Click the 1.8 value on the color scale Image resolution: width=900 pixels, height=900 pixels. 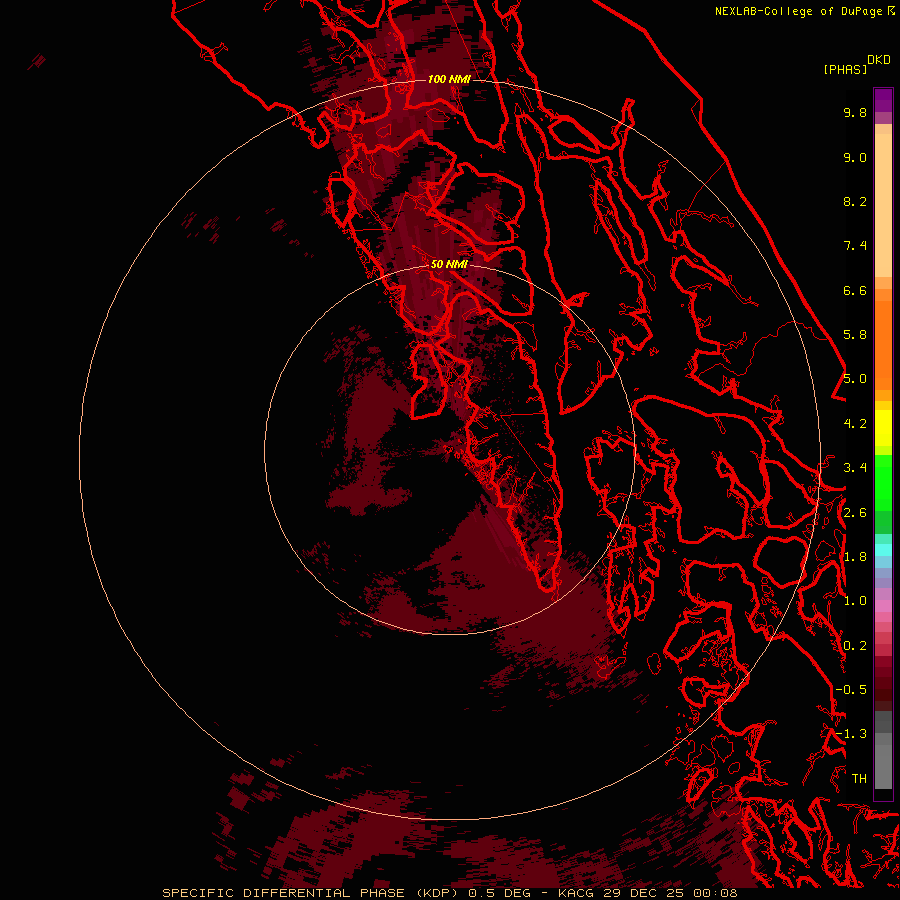pos(855,557)
